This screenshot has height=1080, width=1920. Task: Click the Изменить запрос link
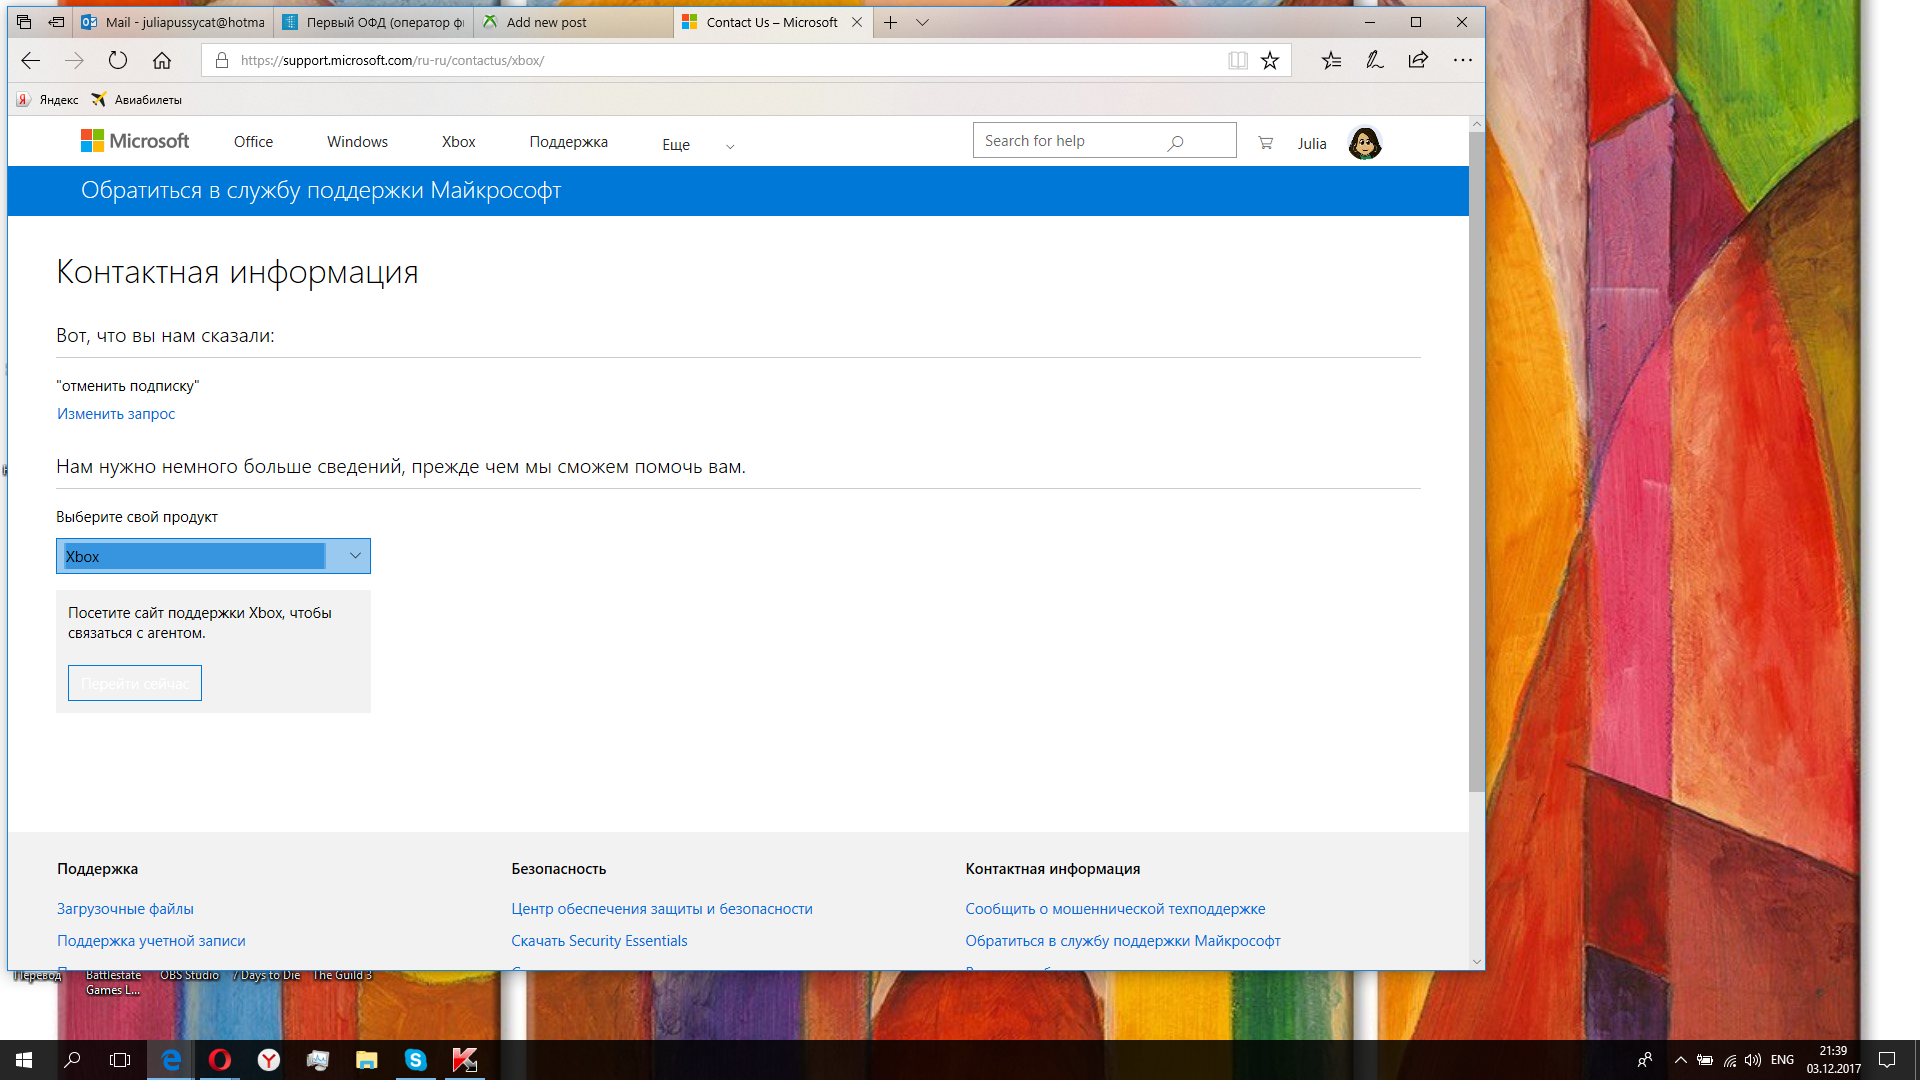point(116,414)
